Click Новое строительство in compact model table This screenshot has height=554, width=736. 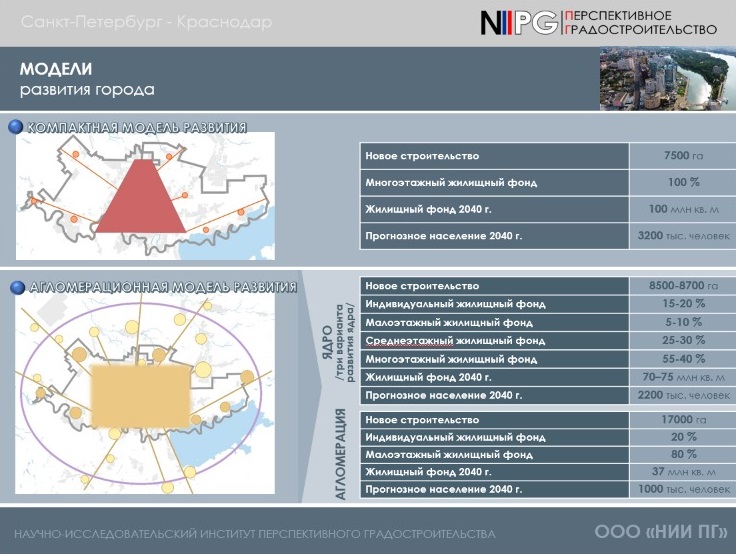pos(422,156)
